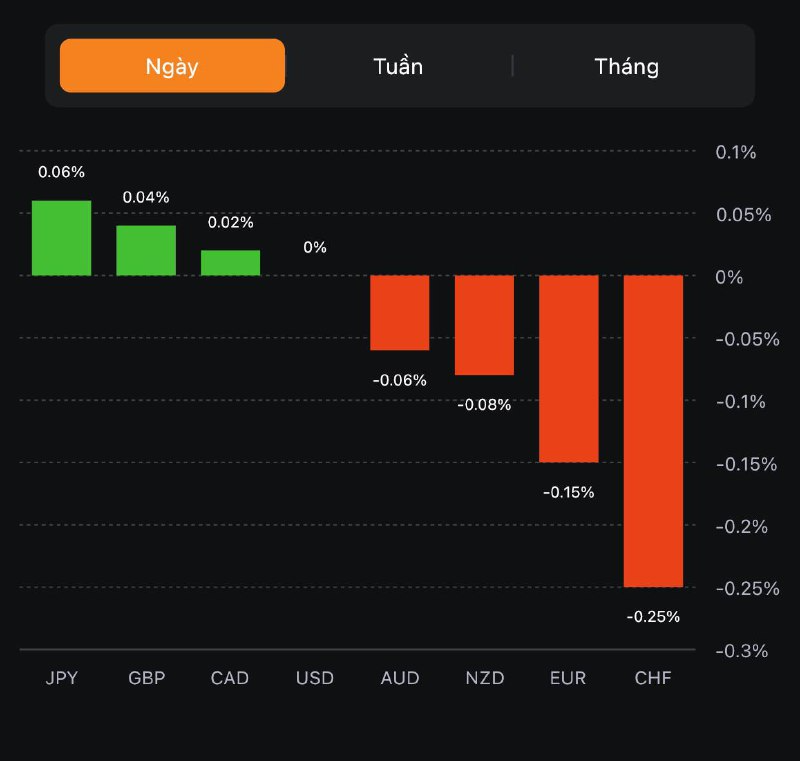Click the red CHF bar
This screenshot has height=761, width=800.
click(x=653, y=431)
